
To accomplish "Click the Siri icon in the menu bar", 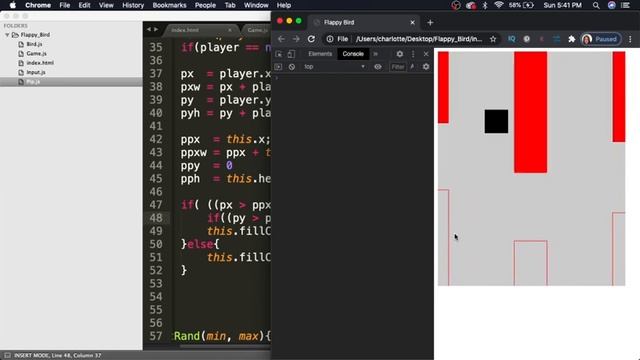I will tap(611, 5).
